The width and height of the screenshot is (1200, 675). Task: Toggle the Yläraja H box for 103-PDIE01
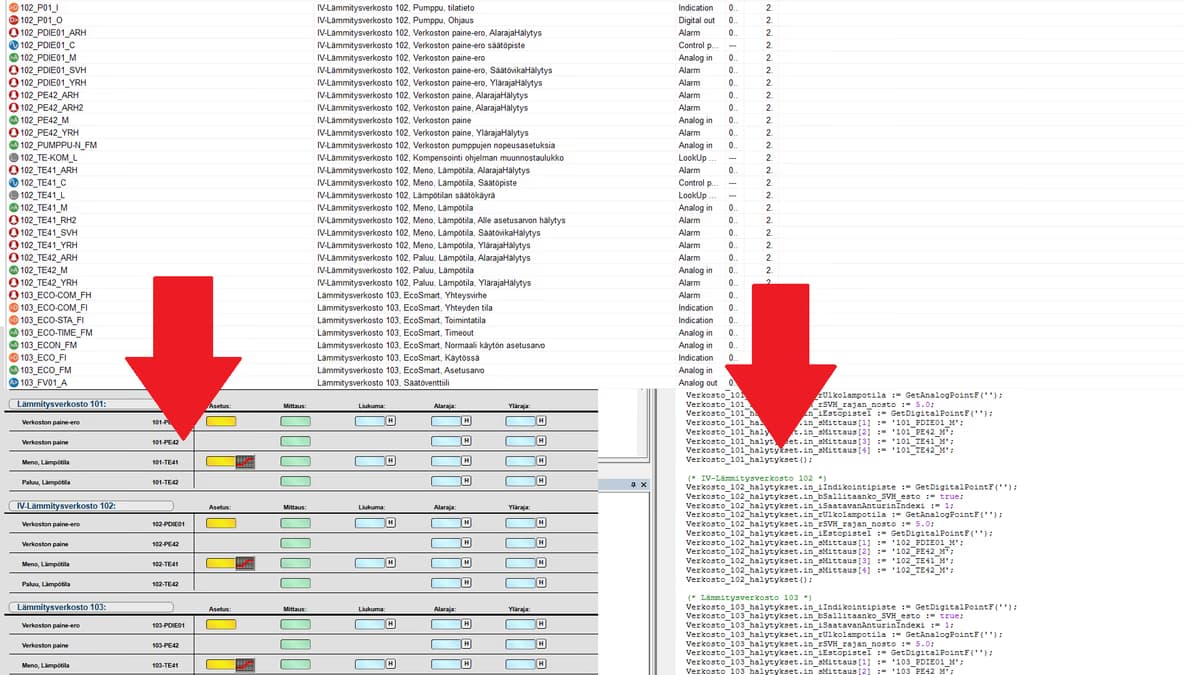coord(541,625)
